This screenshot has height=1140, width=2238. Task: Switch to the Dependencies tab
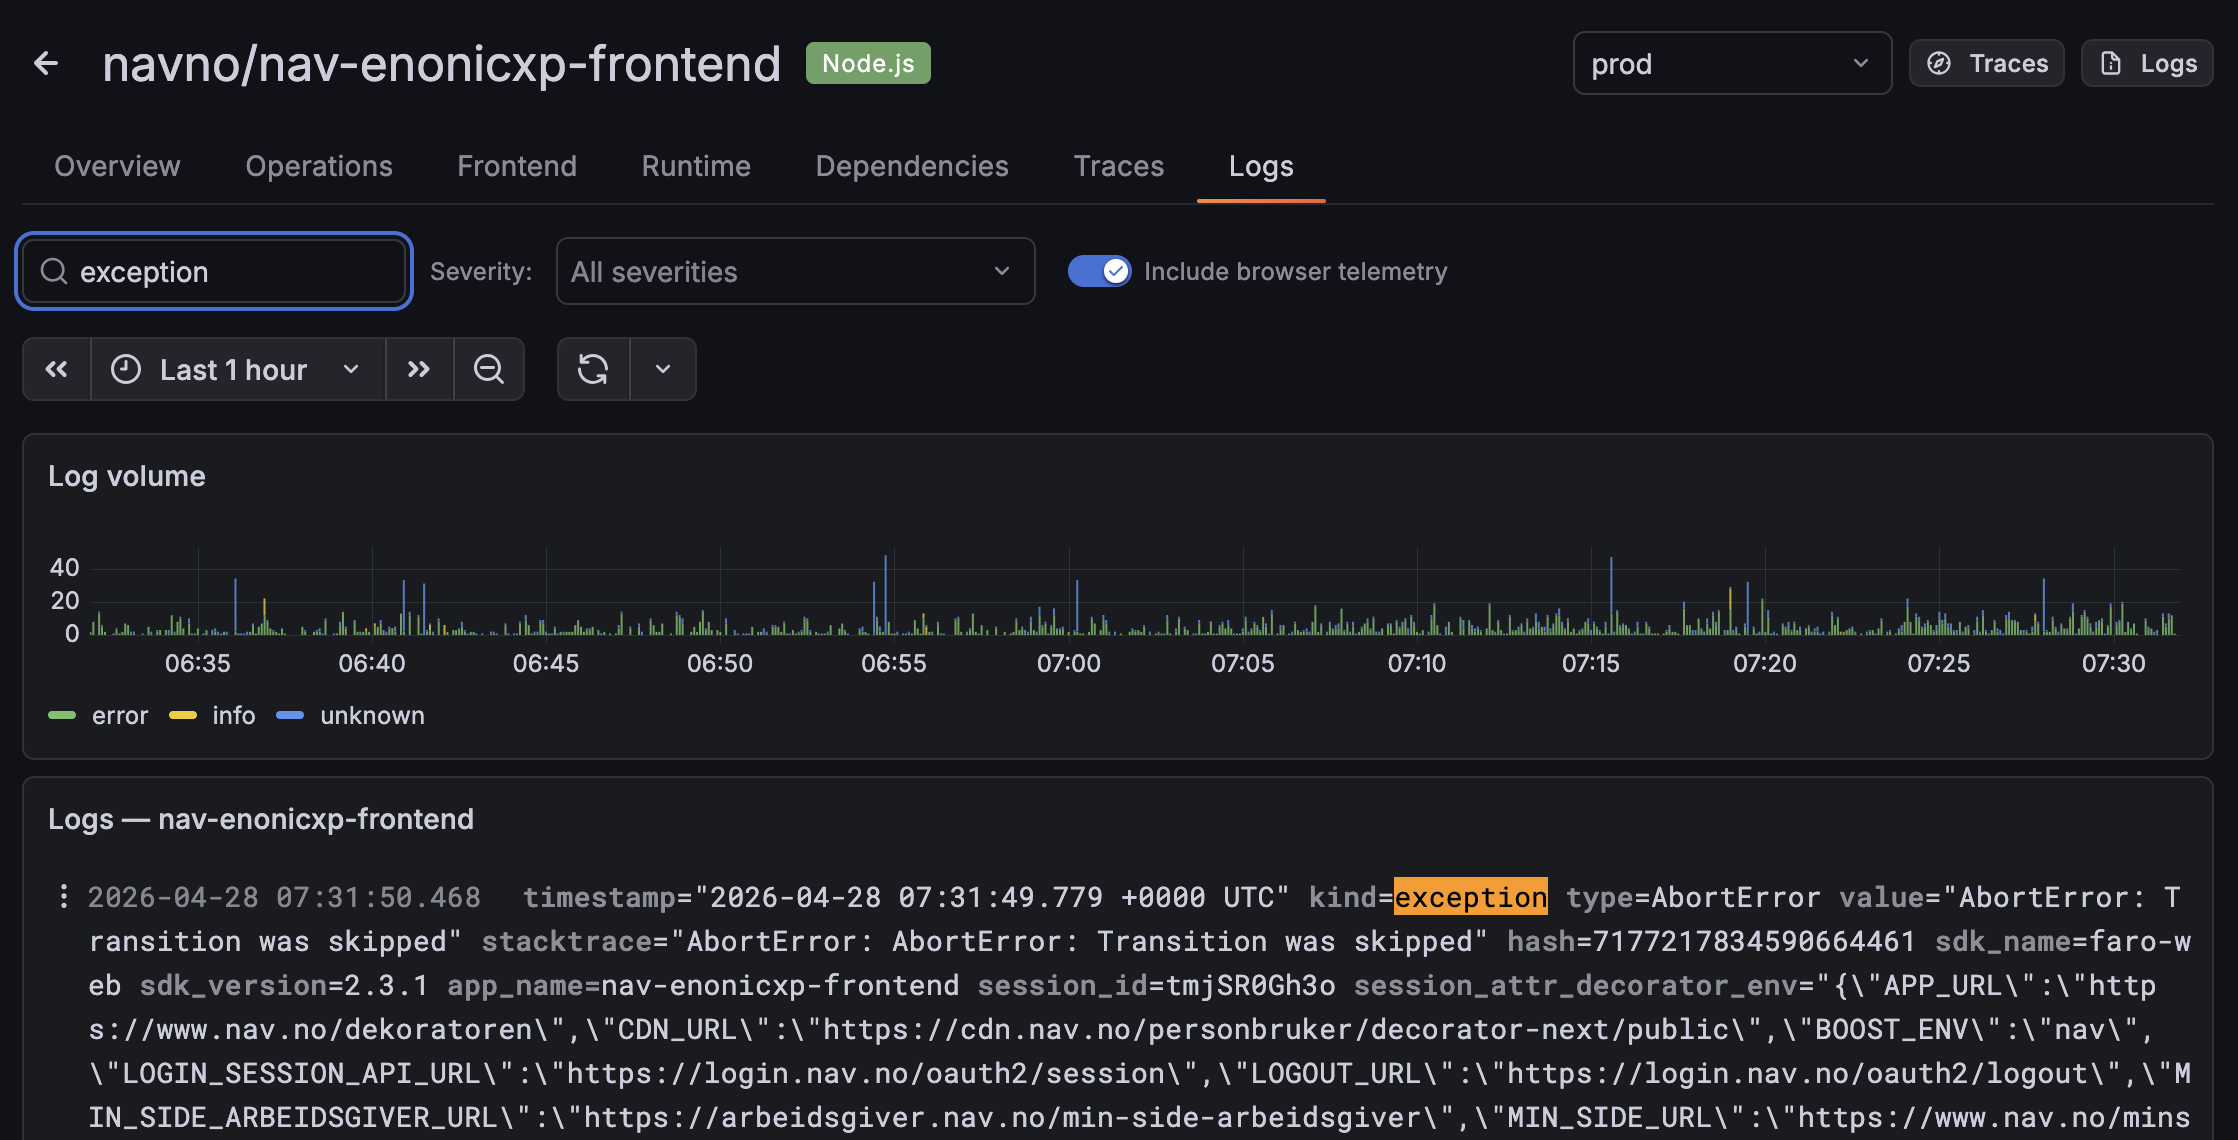pos(911,166)
